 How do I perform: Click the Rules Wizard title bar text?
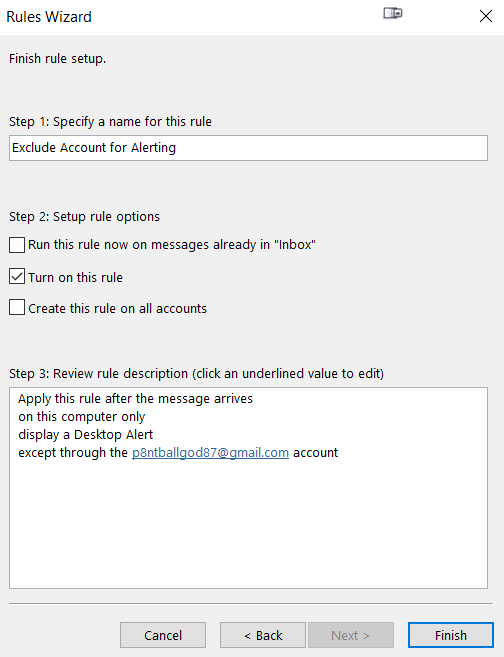pyautogui.click(x=49, y=17)
